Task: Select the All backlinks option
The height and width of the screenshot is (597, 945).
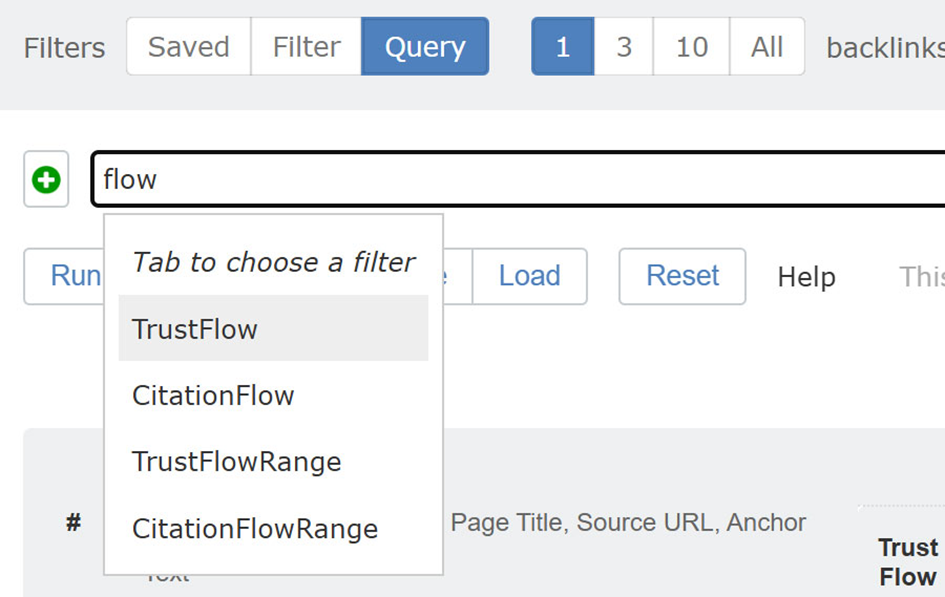Action: tap(767, 47)
